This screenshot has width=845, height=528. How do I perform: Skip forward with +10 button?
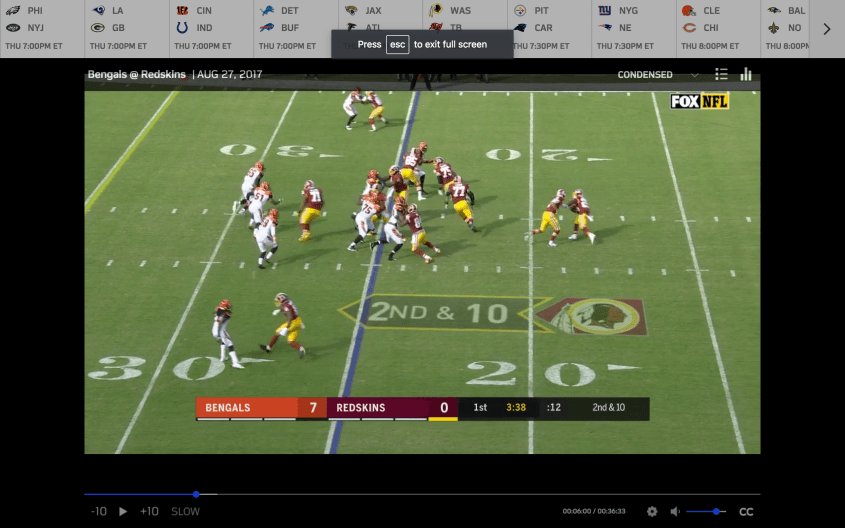coord(149,511)
